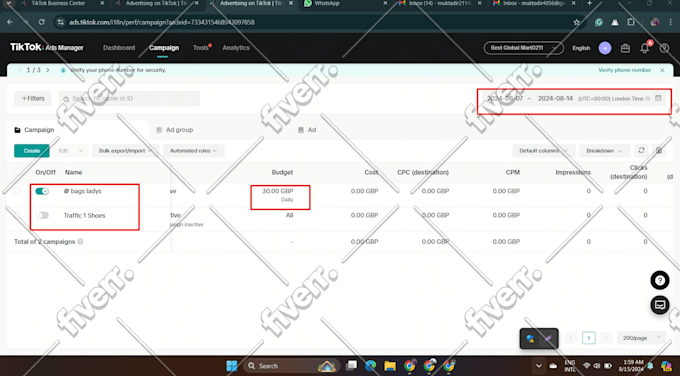Screen dimensions: 680x376
Task: Click the green Create button
Action: tap(32, 150)
